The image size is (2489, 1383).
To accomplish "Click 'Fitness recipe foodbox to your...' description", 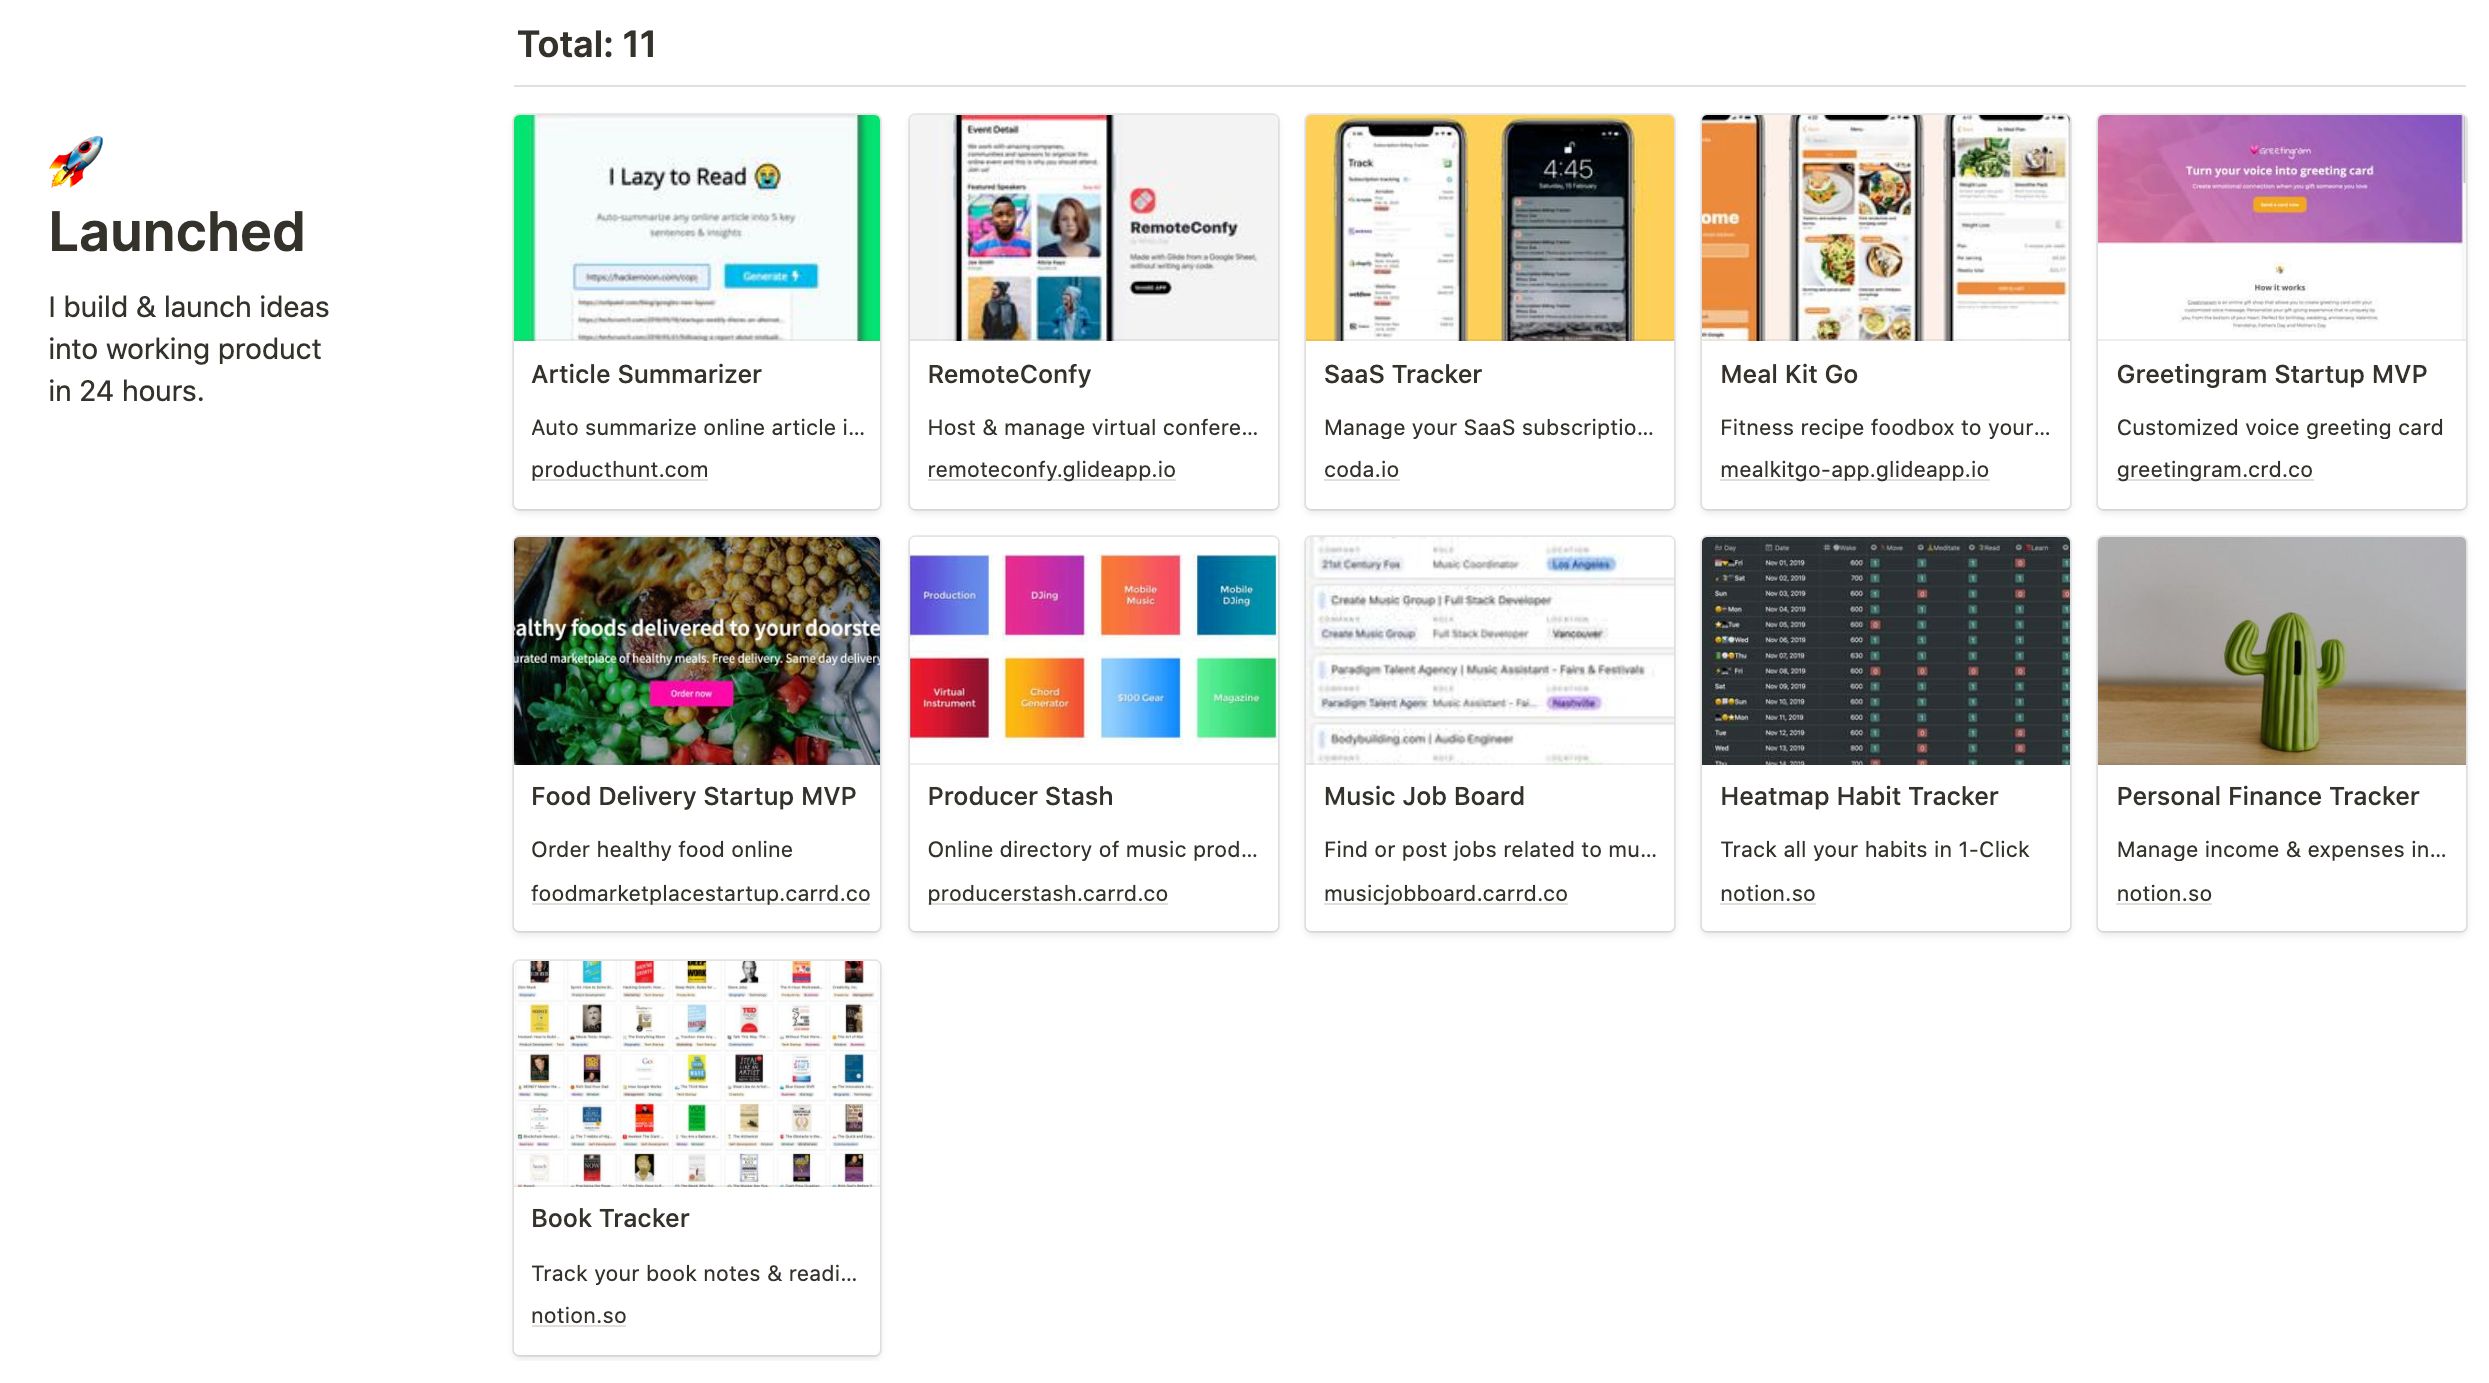I will [x=1885, y=427].
